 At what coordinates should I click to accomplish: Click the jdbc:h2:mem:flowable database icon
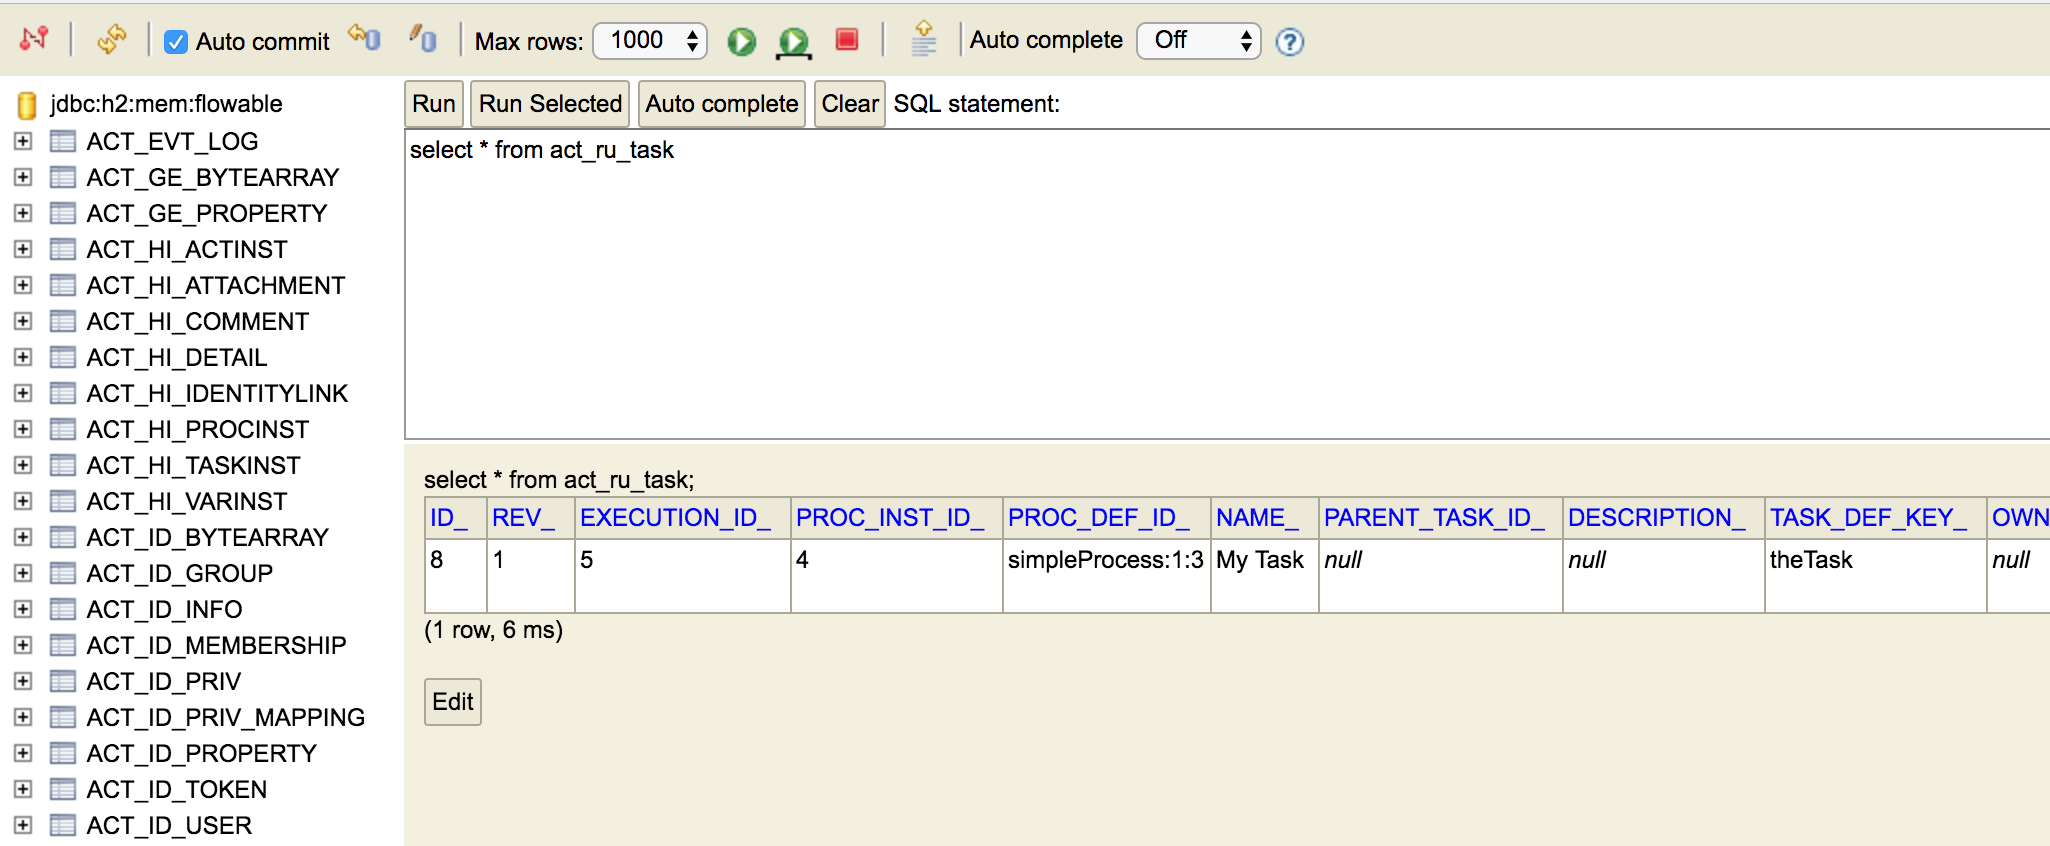pyautogui.click(x=28, y=105)
